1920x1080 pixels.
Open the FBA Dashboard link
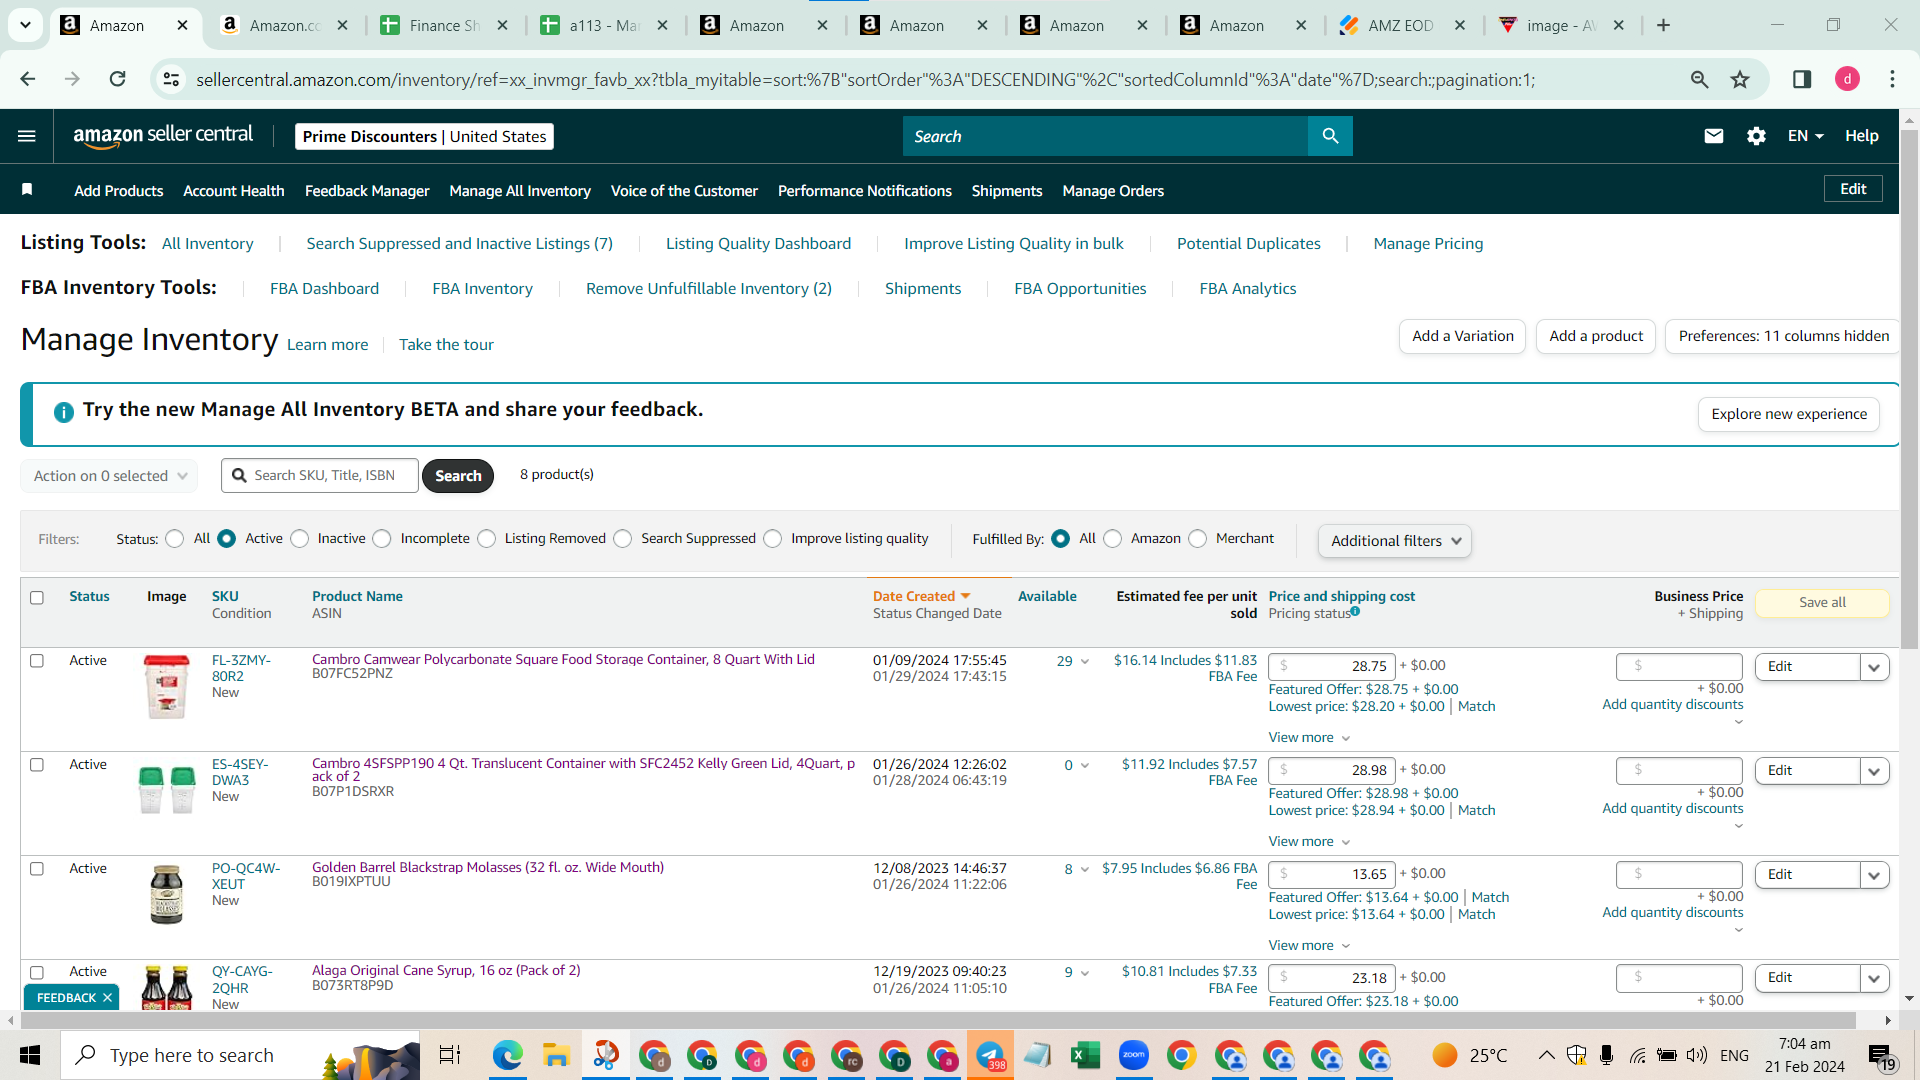[324, 289]
